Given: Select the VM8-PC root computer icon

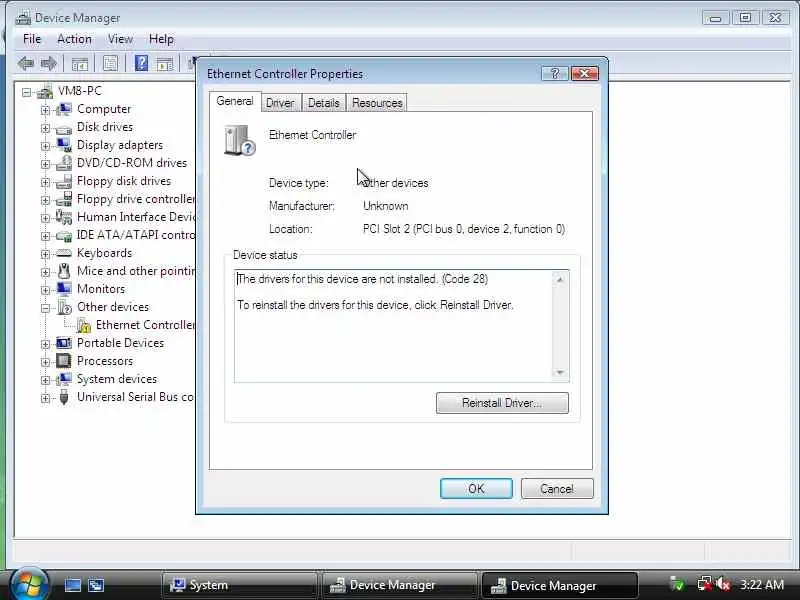Looking at the screenshot, I should tap(45, 91).
